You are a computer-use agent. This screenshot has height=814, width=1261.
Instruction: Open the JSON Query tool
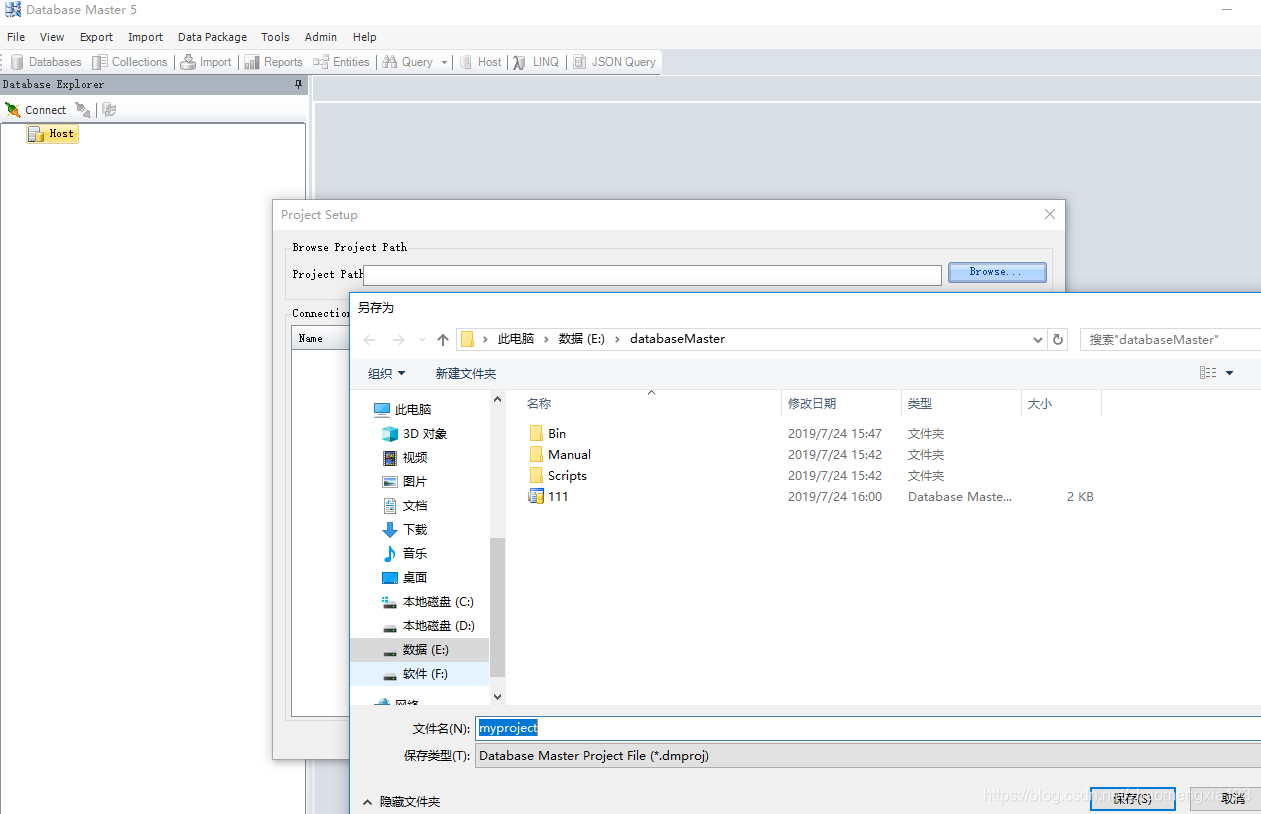coord(614,62)
